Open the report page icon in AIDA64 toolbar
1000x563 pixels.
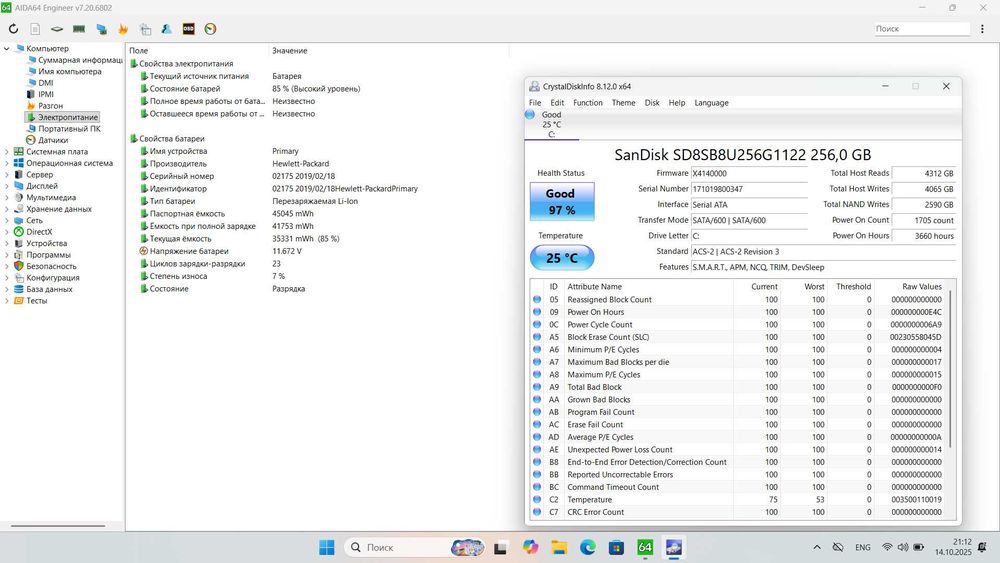35,29
